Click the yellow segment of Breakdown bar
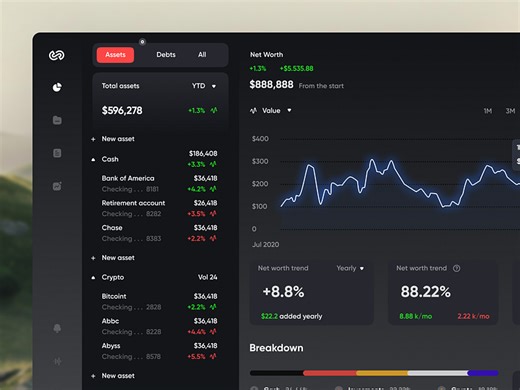The height and width of the screenshot is (390, 520). [382, 373]
